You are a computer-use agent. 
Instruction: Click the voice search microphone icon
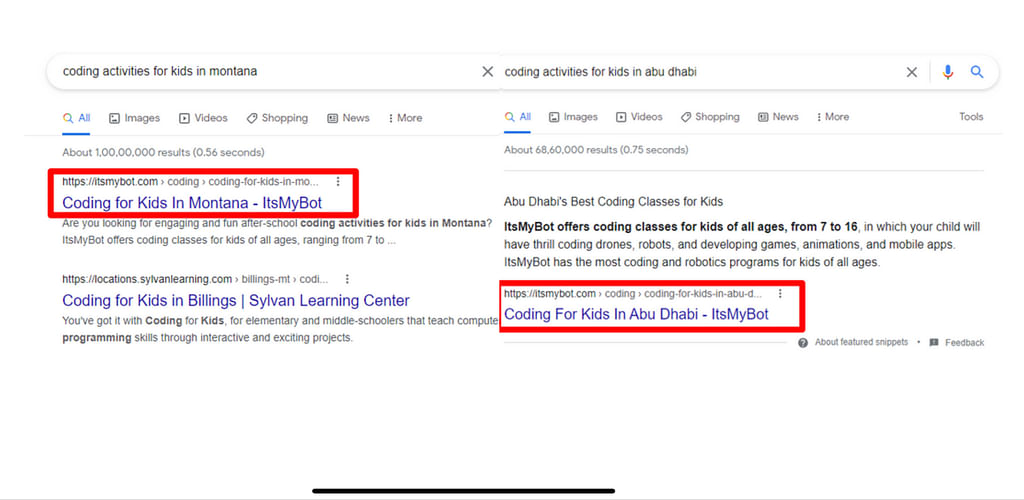[x=948, y=72]
